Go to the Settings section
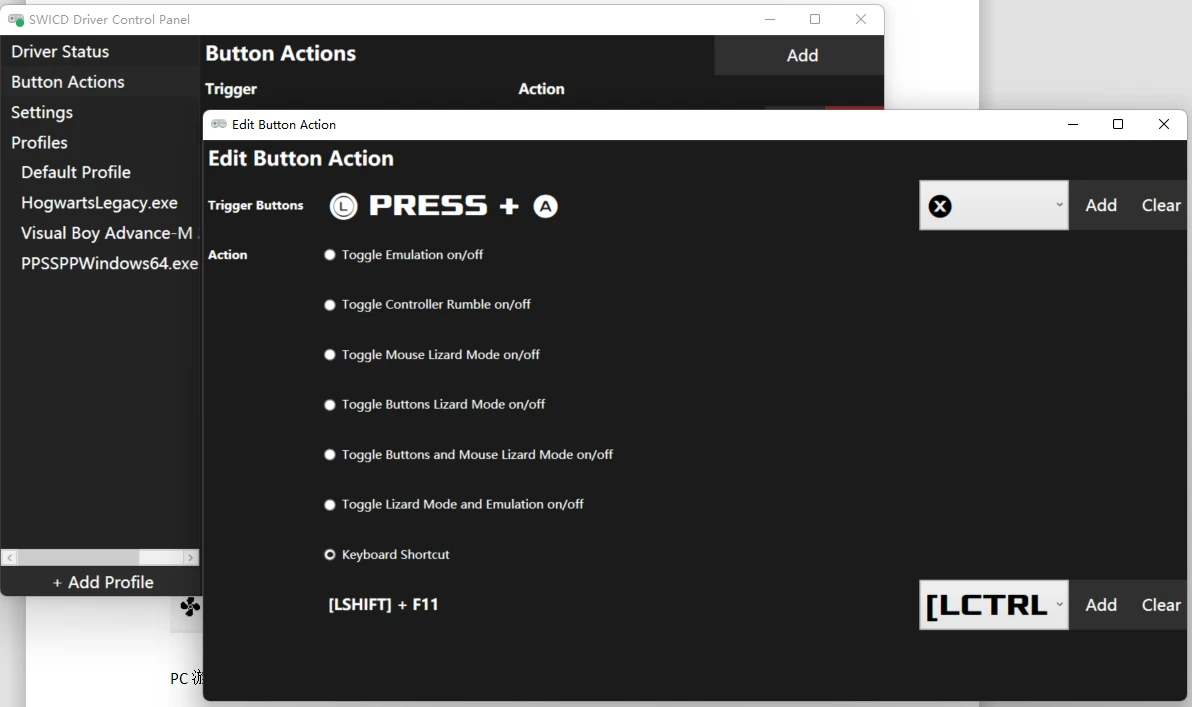This screenshot has height=707, width=1192. coord(42,112)
